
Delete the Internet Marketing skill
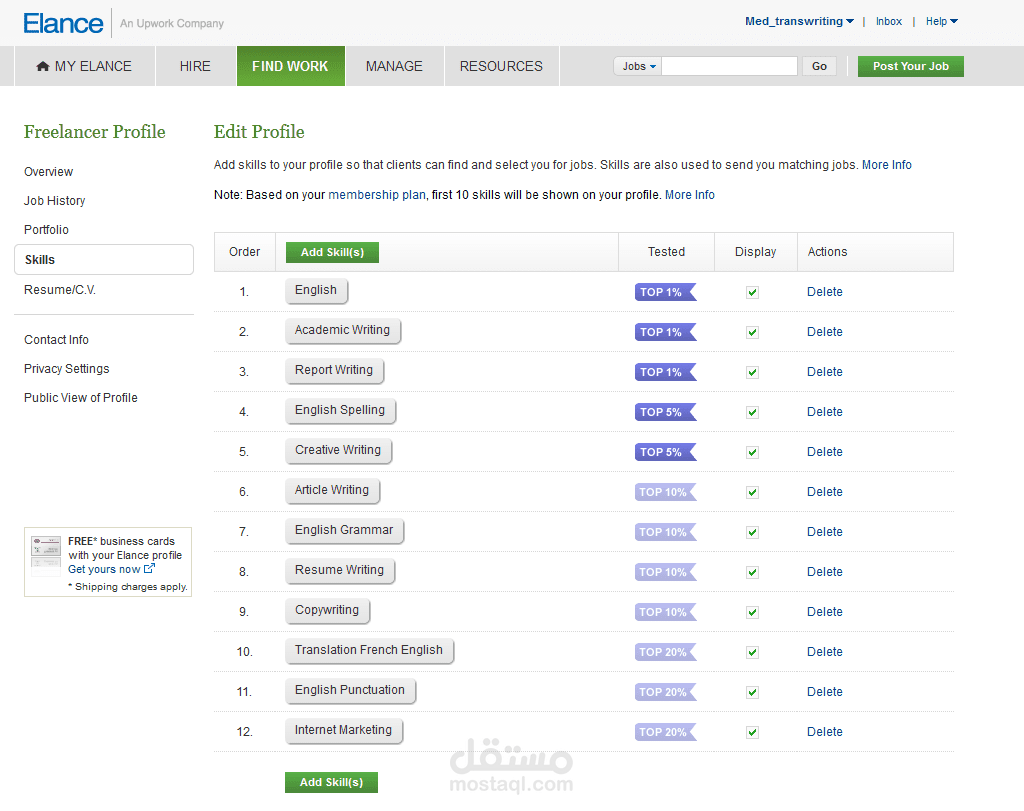coord(824,732)
